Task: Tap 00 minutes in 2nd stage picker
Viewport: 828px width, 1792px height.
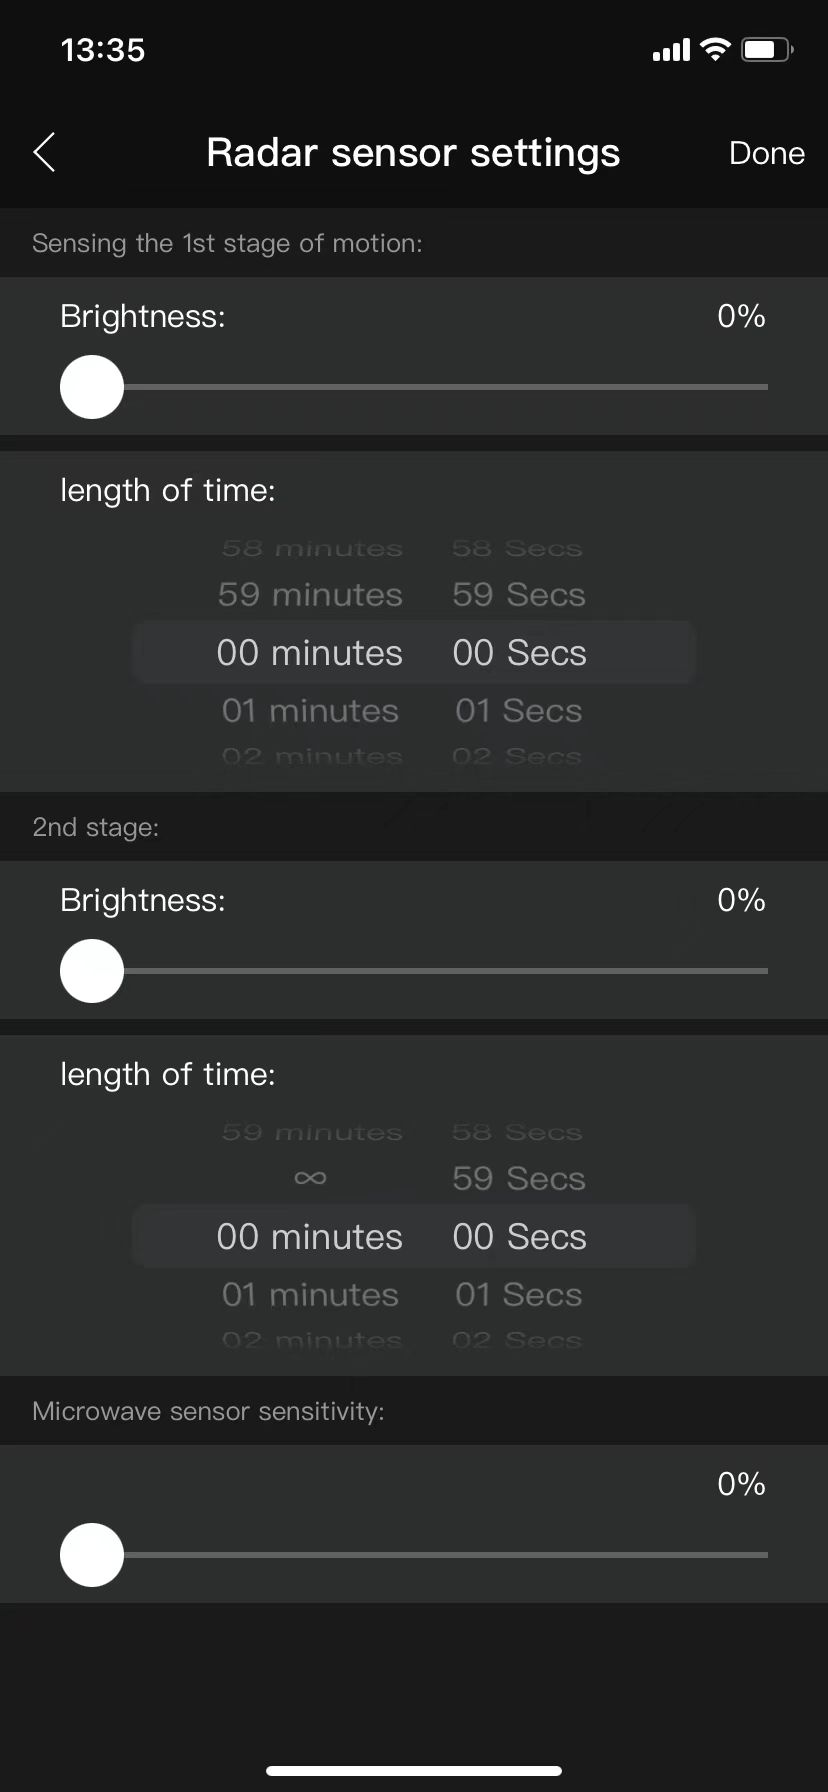Action: pos(310,1237)
